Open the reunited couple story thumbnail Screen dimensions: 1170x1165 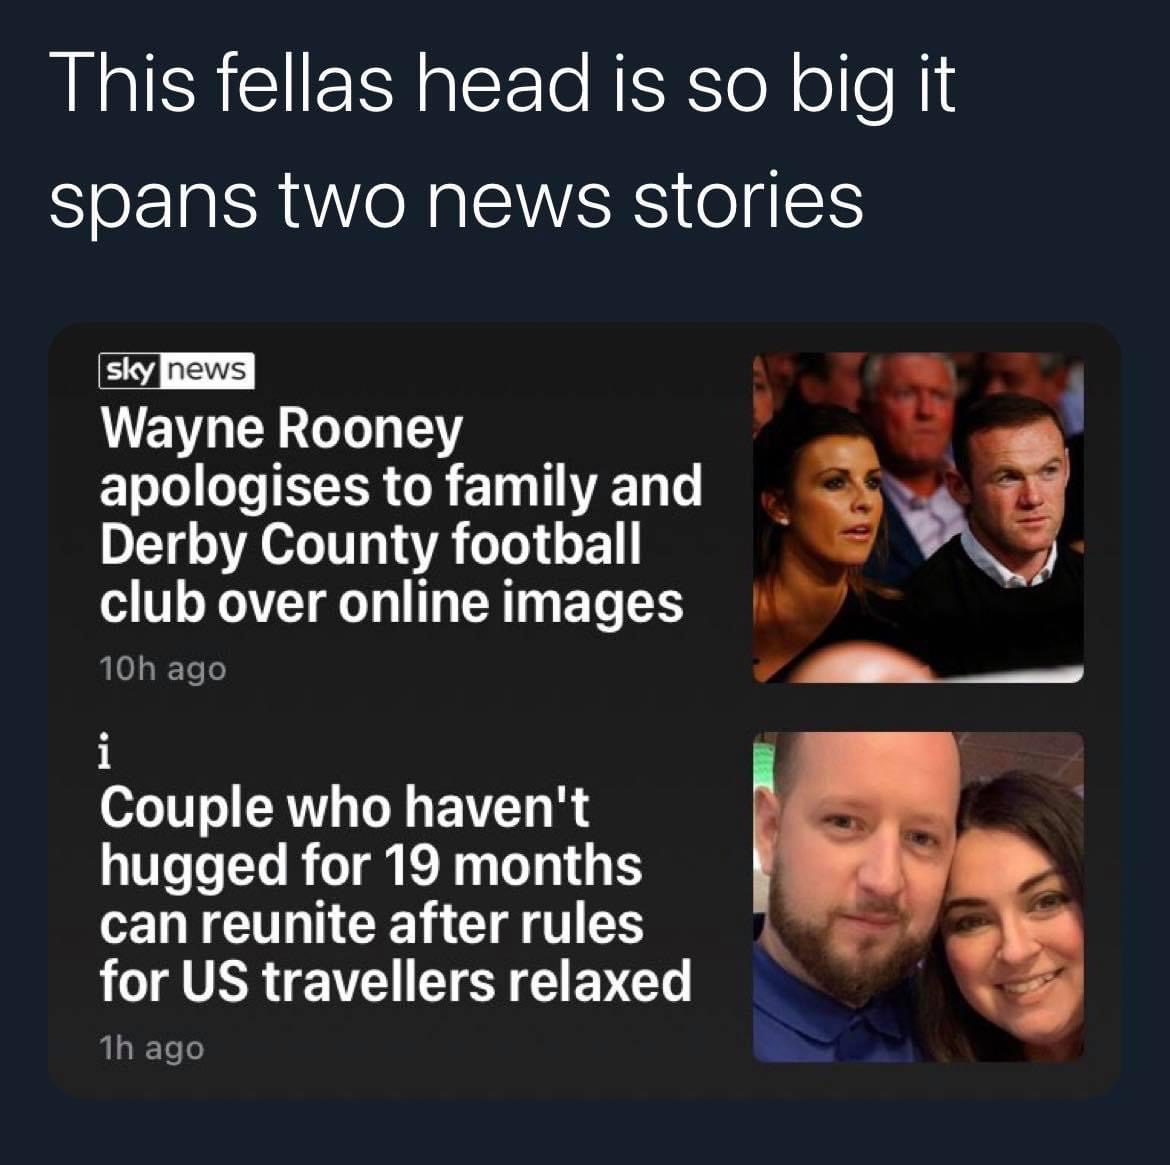tap(918, 896)
